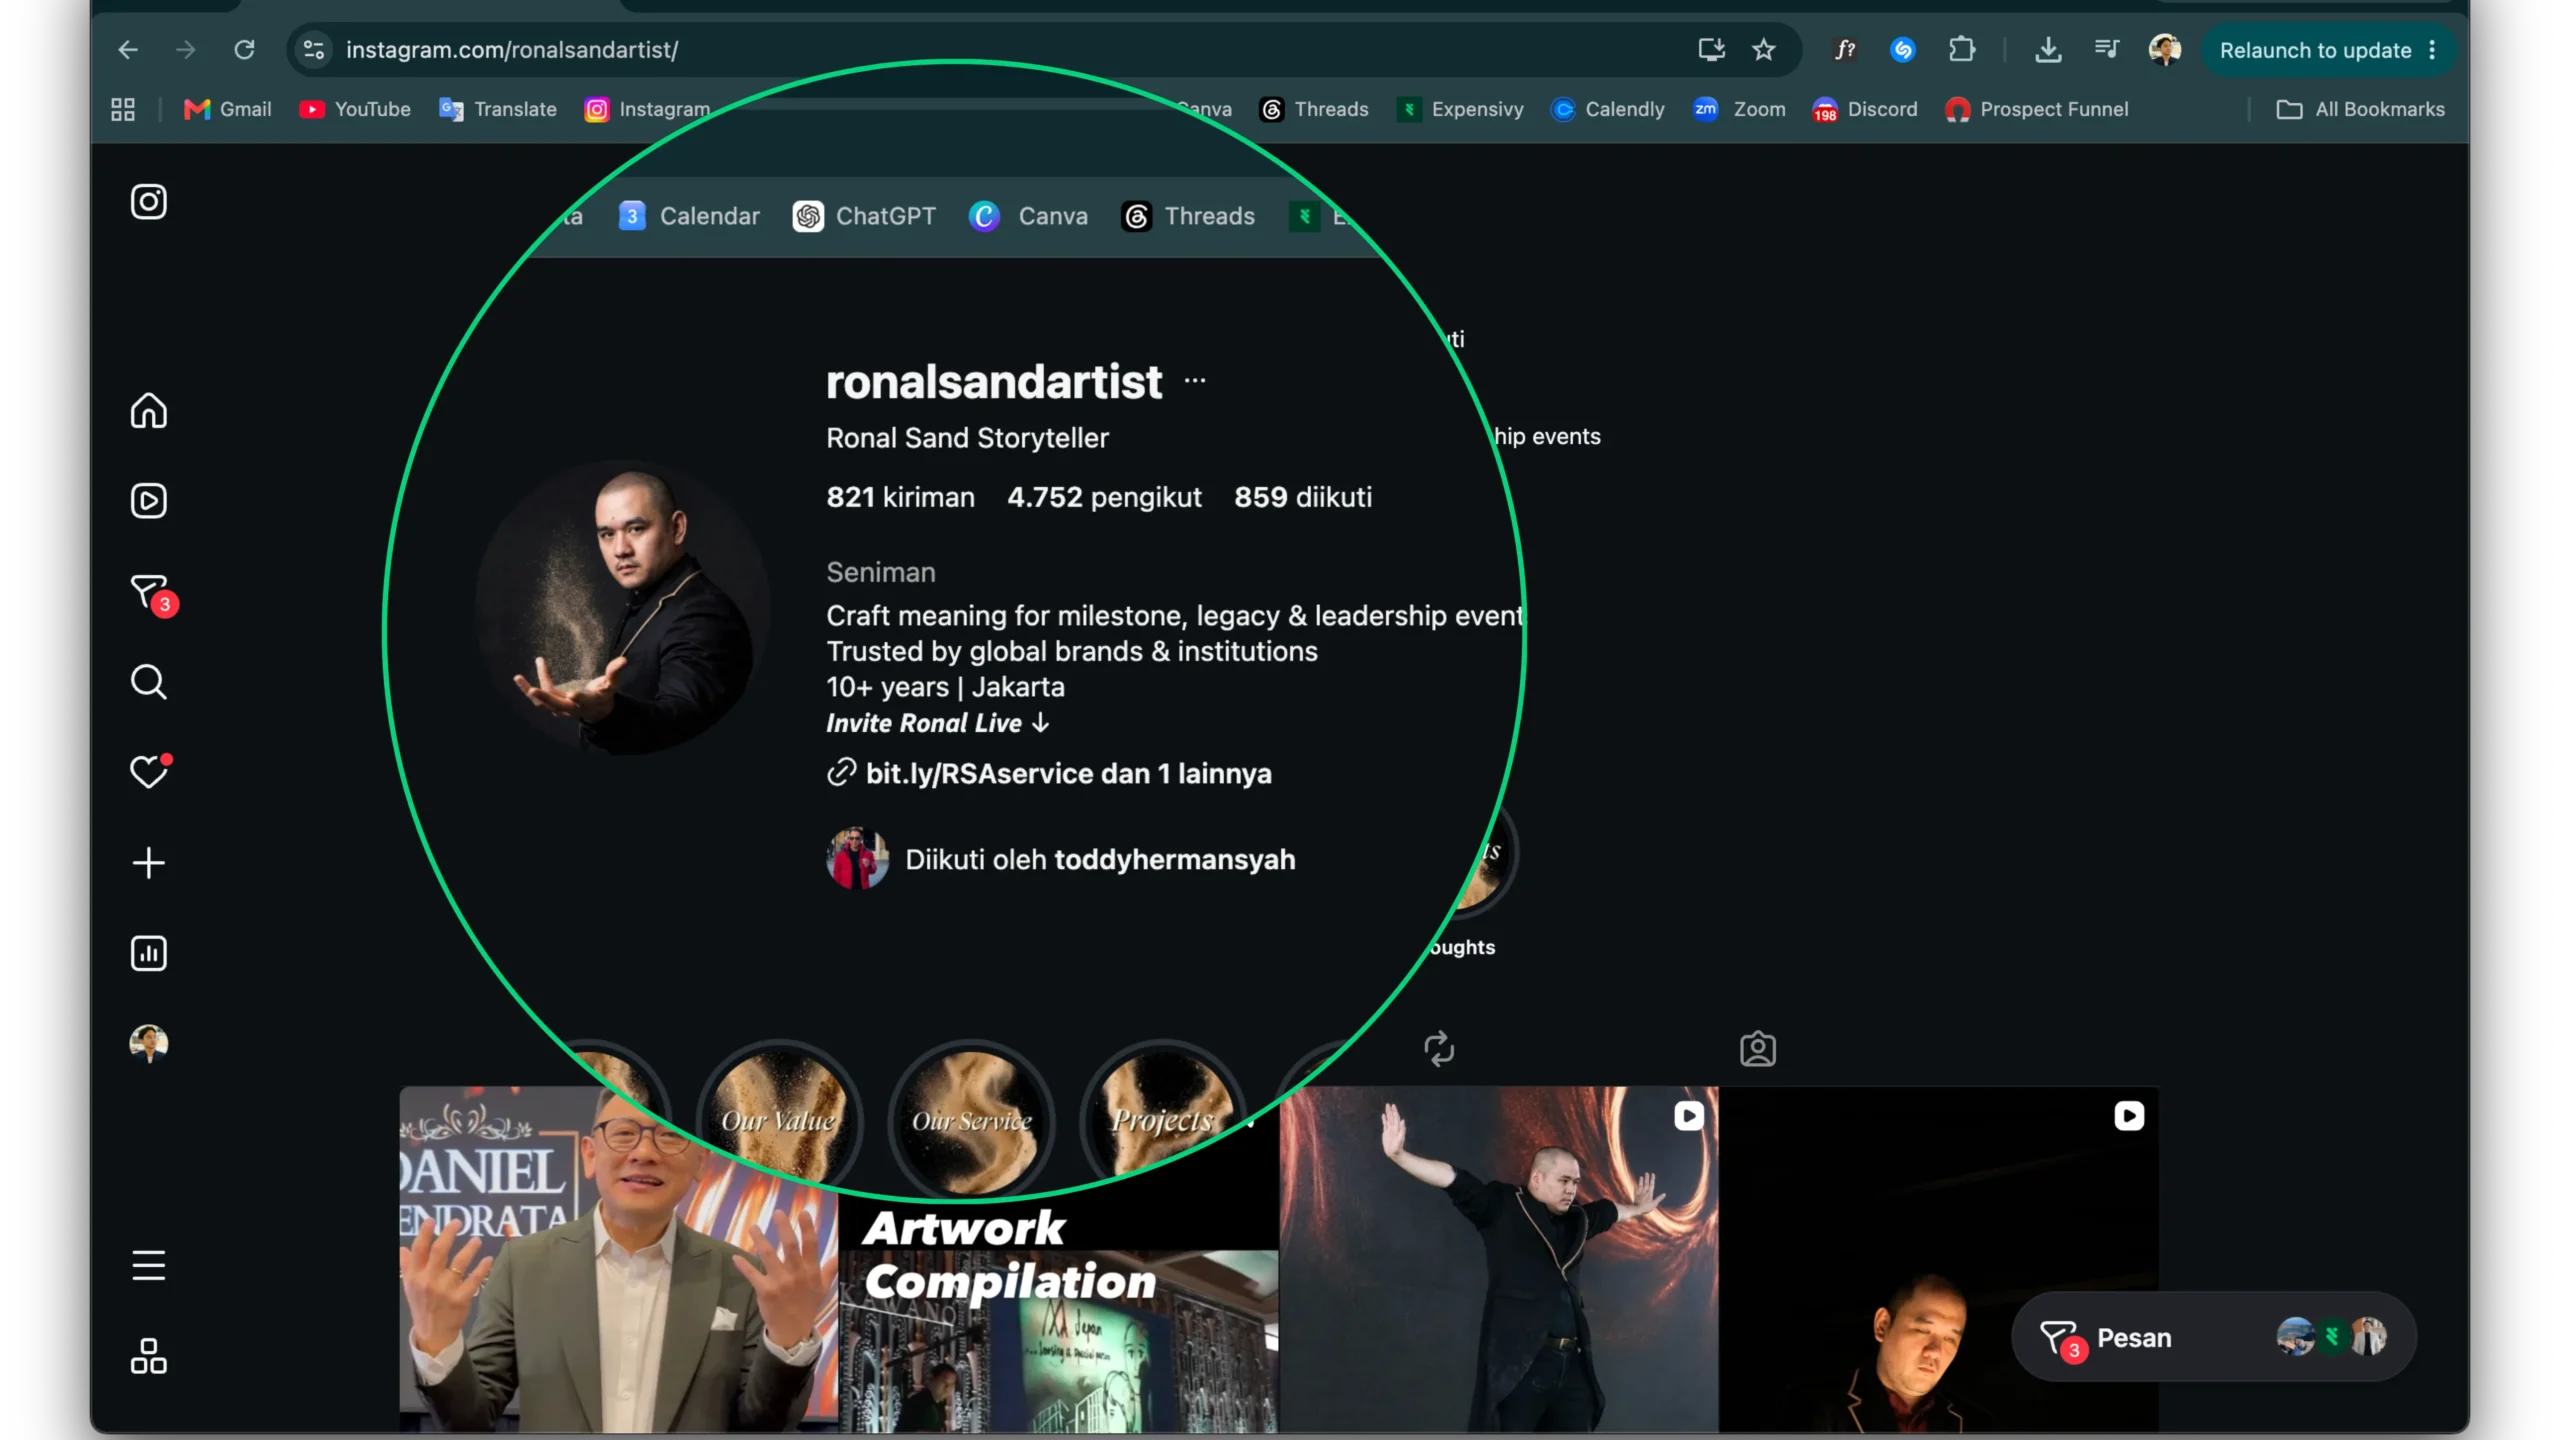The width and height of the screenshot is (2560, 1440).
Task: Open media controls icon in toolbar
Action: click(x=2106, y=50)
